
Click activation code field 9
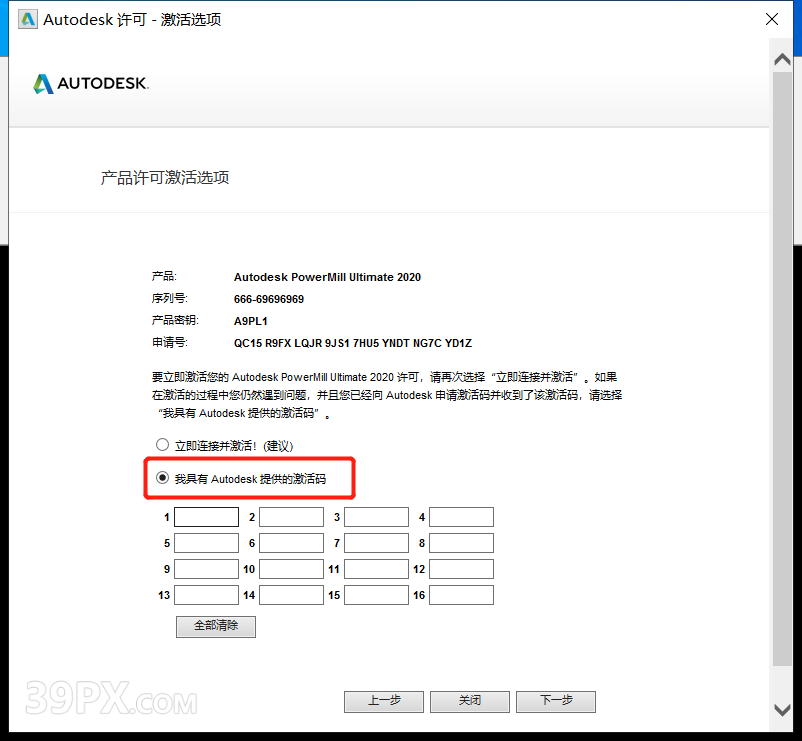(x=207, y=569)
